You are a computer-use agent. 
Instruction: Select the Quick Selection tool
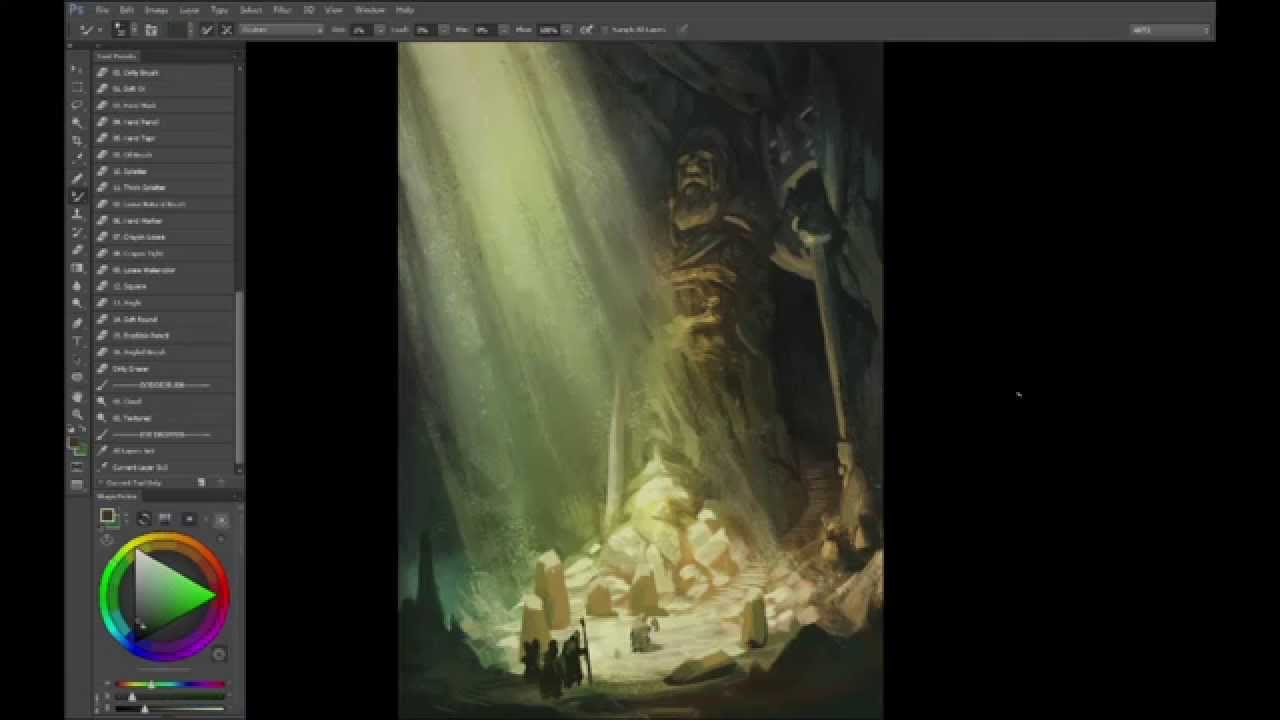click(77, 122)
